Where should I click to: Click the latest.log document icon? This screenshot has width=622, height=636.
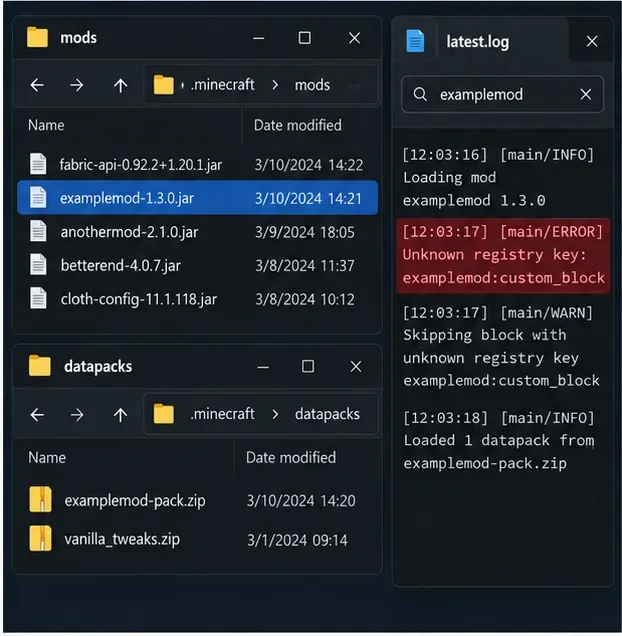click(x=415, y=41)
